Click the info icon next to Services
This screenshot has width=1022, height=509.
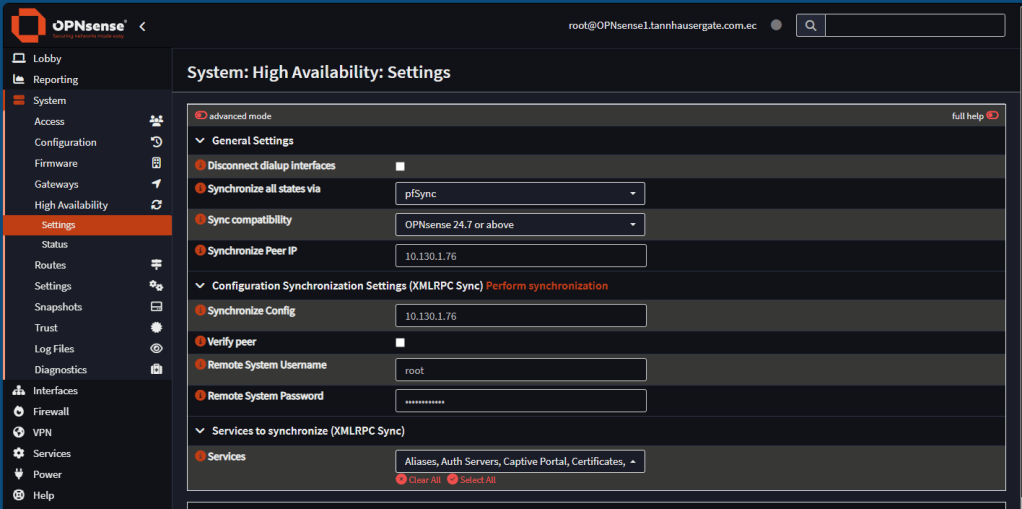200,457
